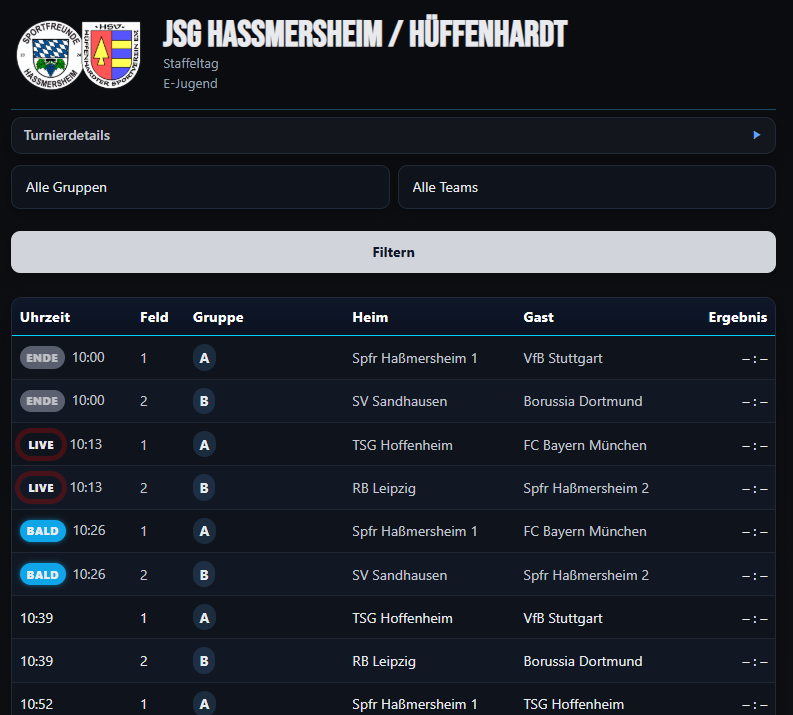The height and width of the screenshot is (715, 793).
Task: Click FC Bayern München in the 10:26 row
Action: click(x=585, y=531)
